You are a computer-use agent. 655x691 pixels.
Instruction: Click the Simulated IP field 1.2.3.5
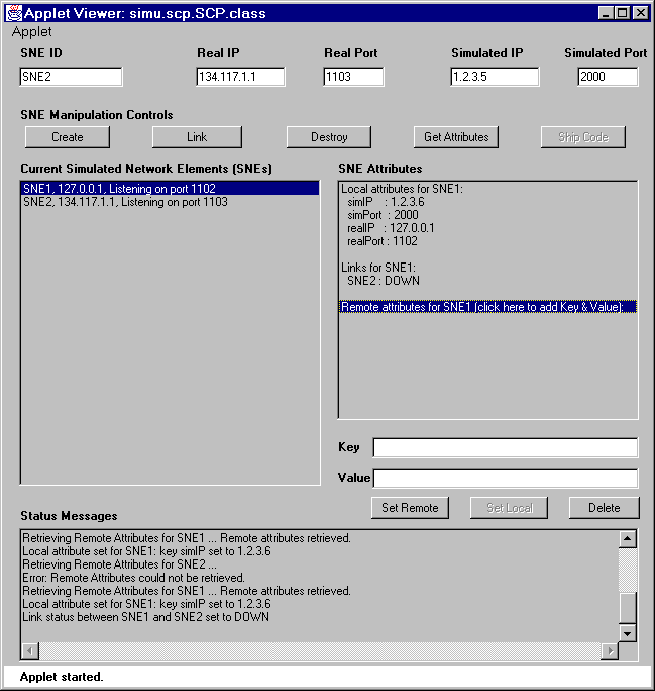tap(495, 77)
